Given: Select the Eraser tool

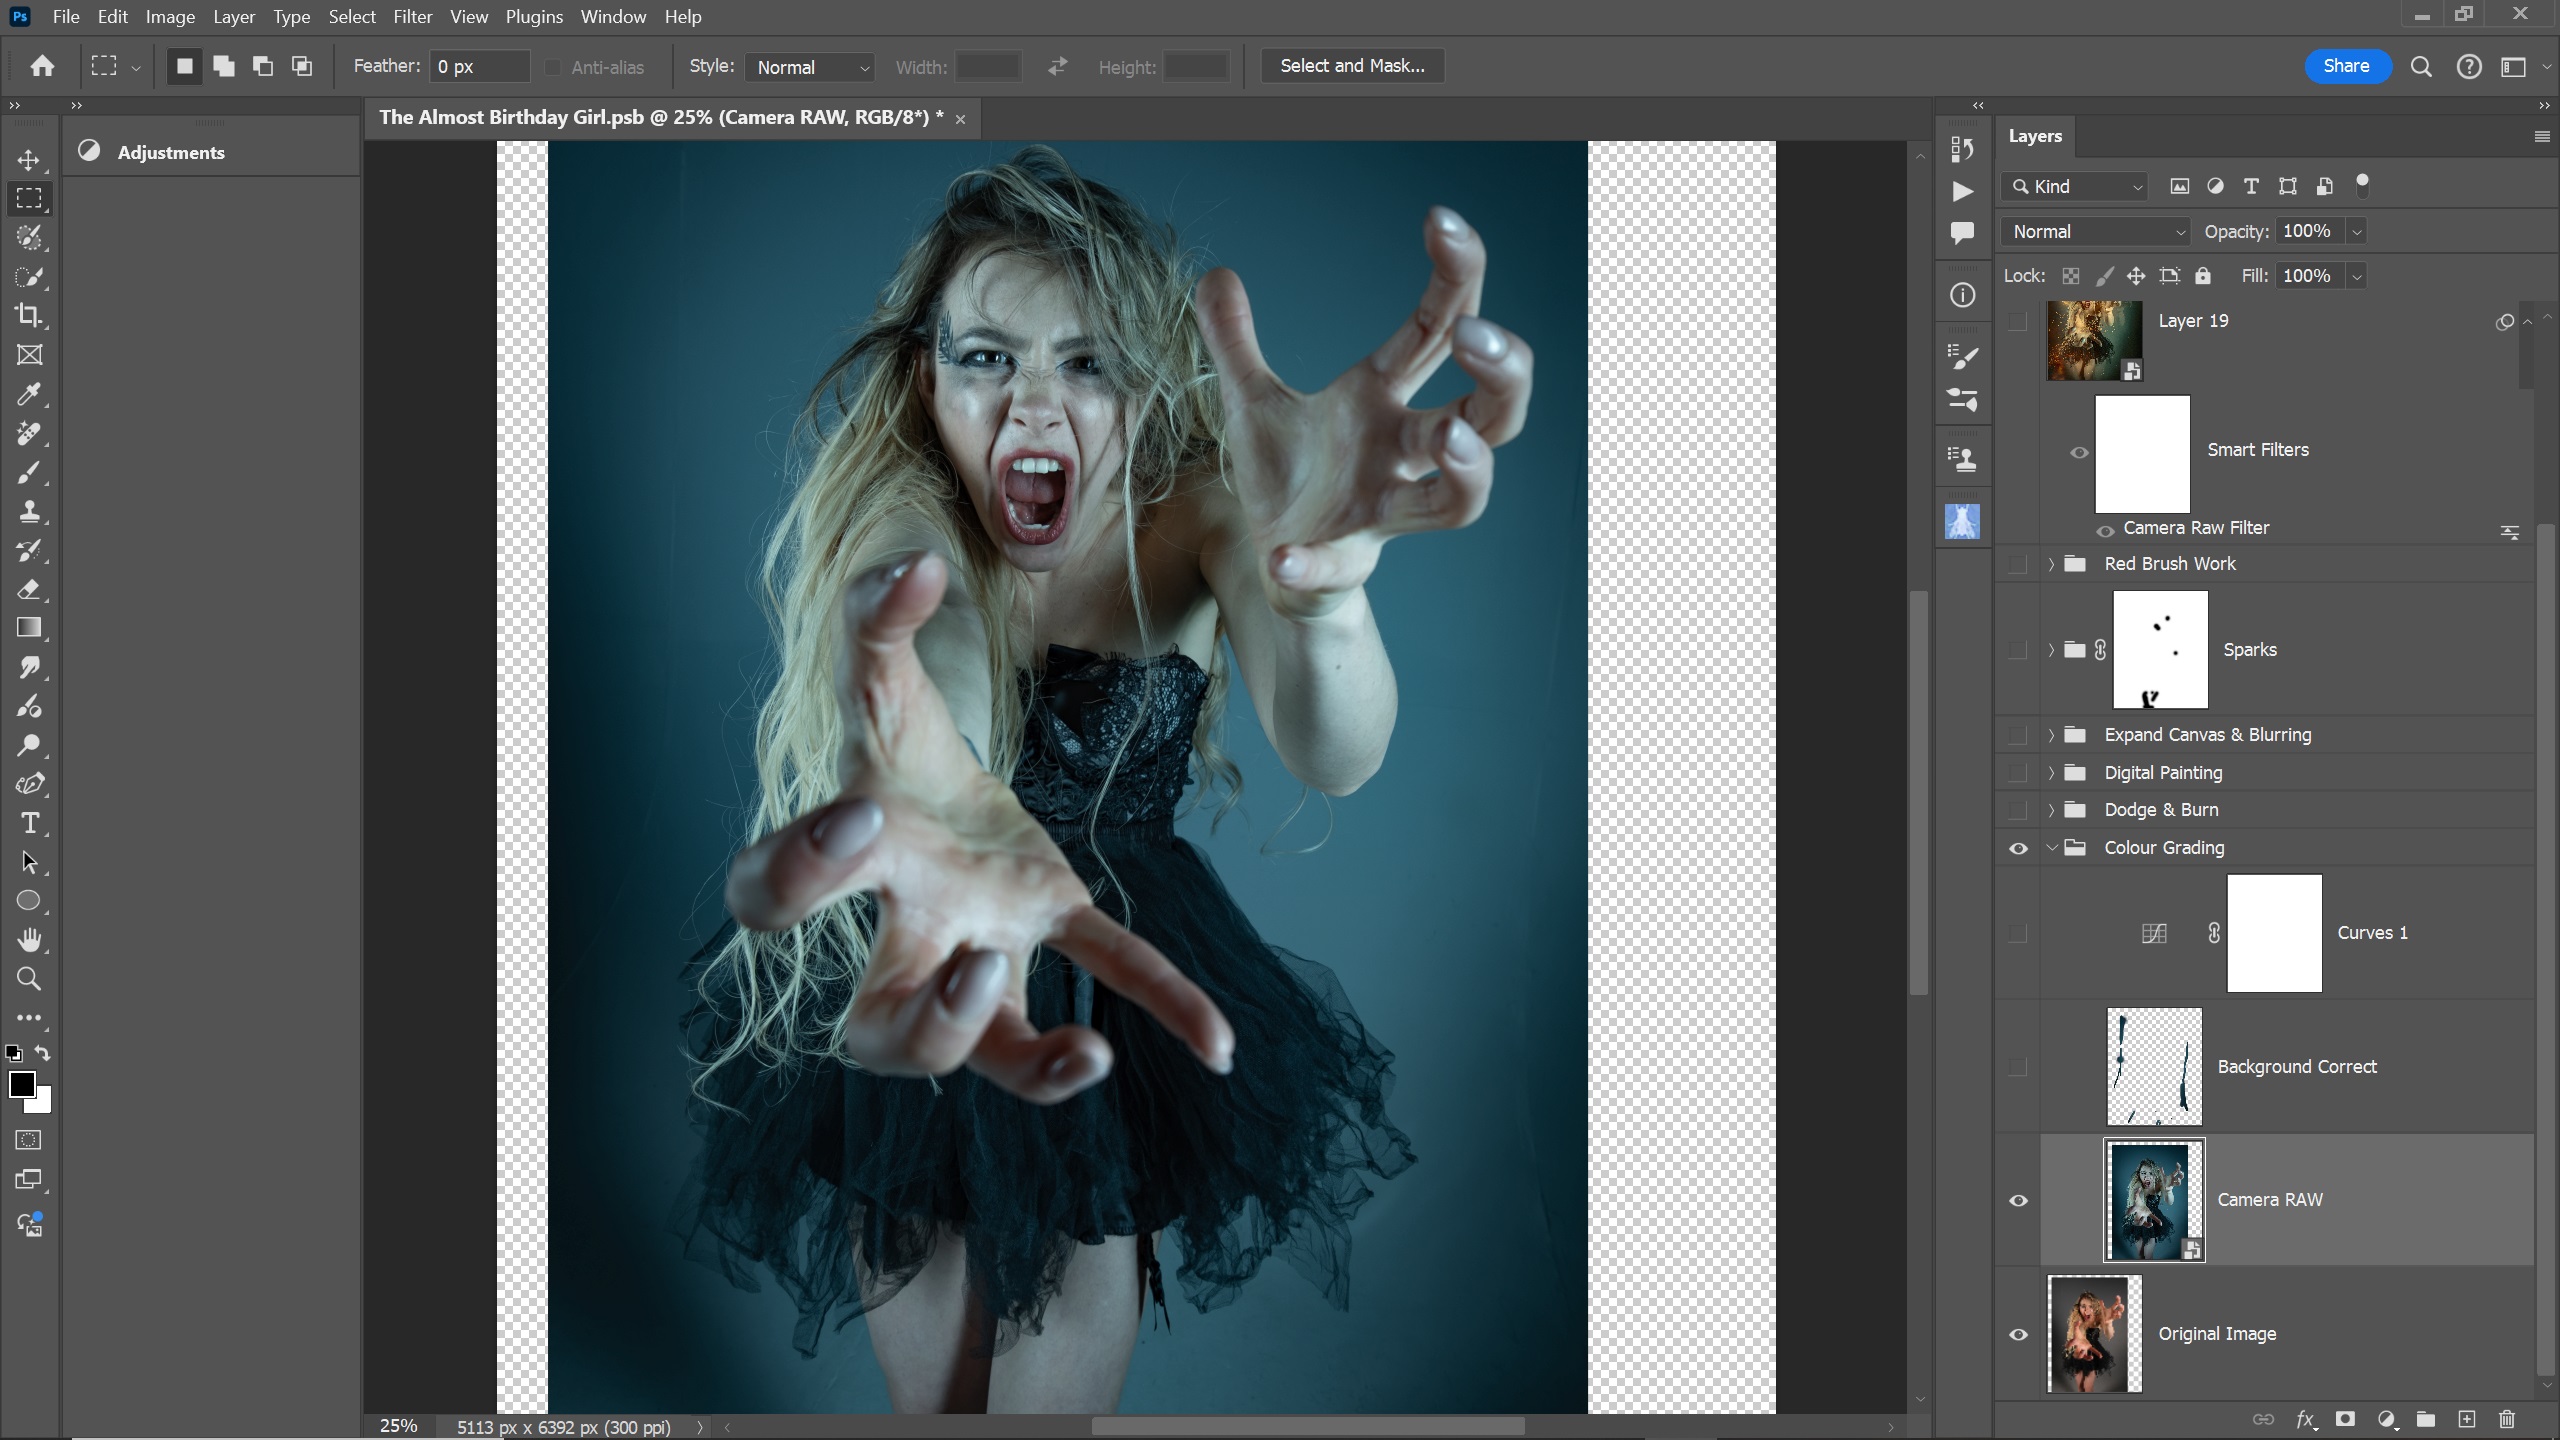Looking at the screenshot, I should click(x=29, y=589).
